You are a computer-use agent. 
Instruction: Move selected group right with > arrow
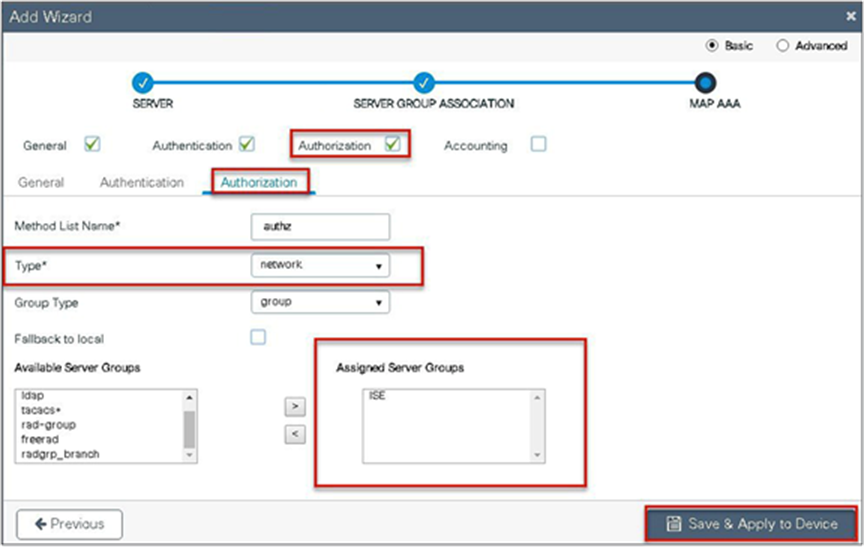pos(295,407)
